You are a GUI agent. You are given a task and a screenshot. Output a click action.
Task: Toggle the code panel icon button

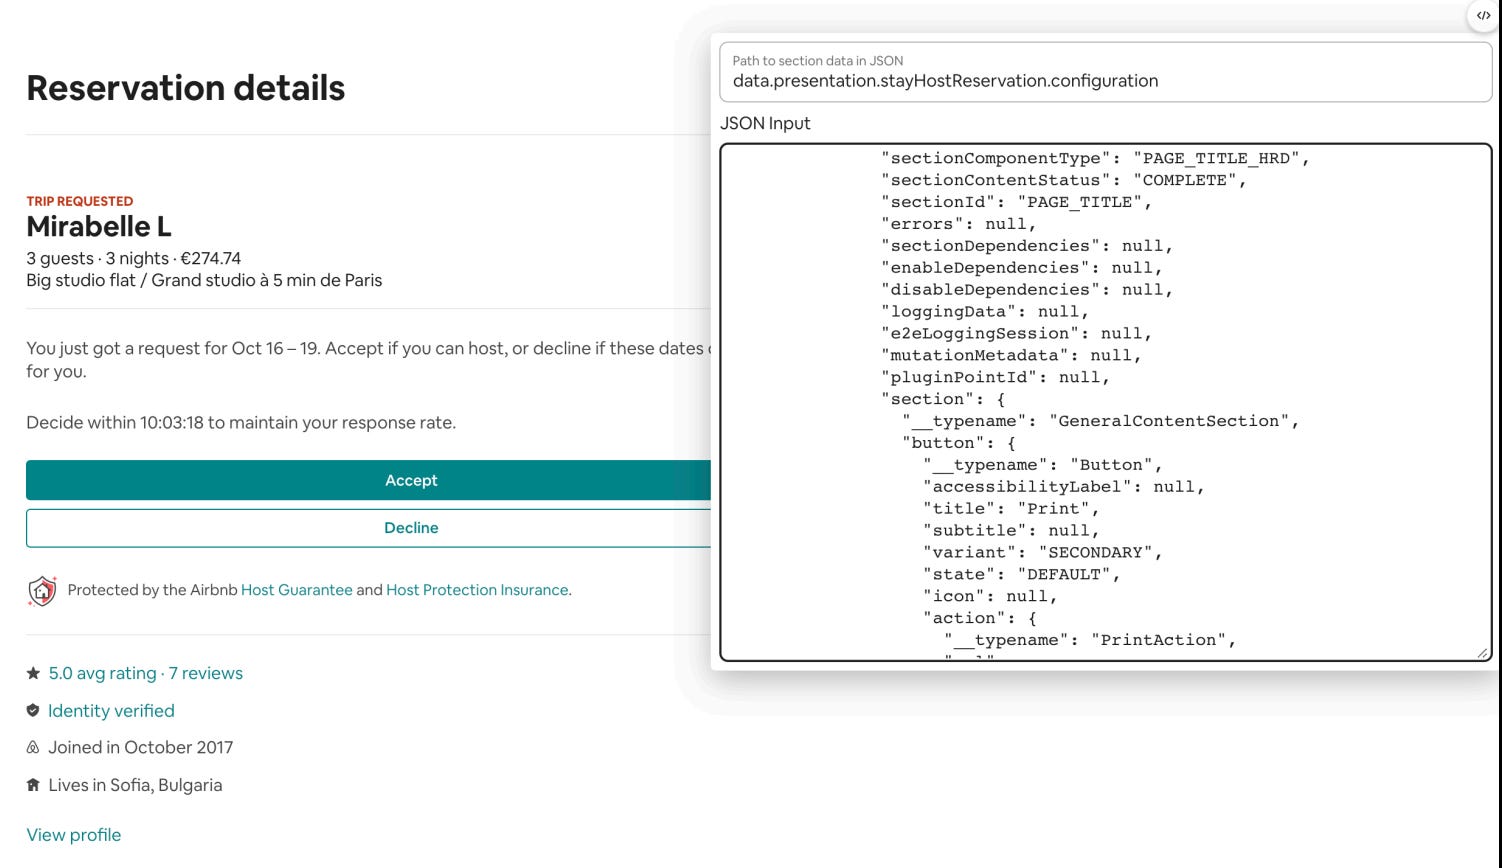click(x=1483, y=15)
